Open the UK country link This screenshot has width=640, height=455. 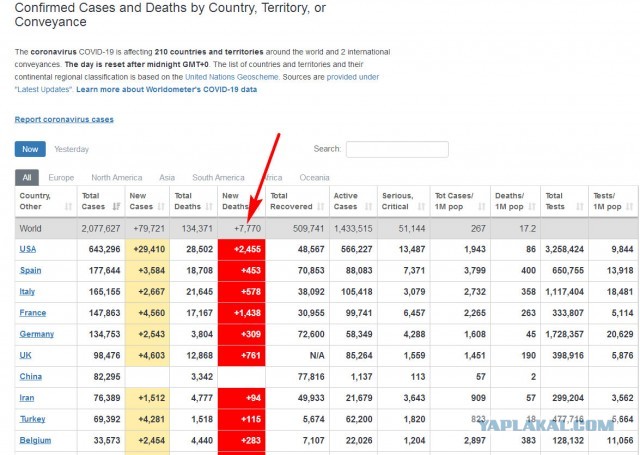click(x=25, y=355)
